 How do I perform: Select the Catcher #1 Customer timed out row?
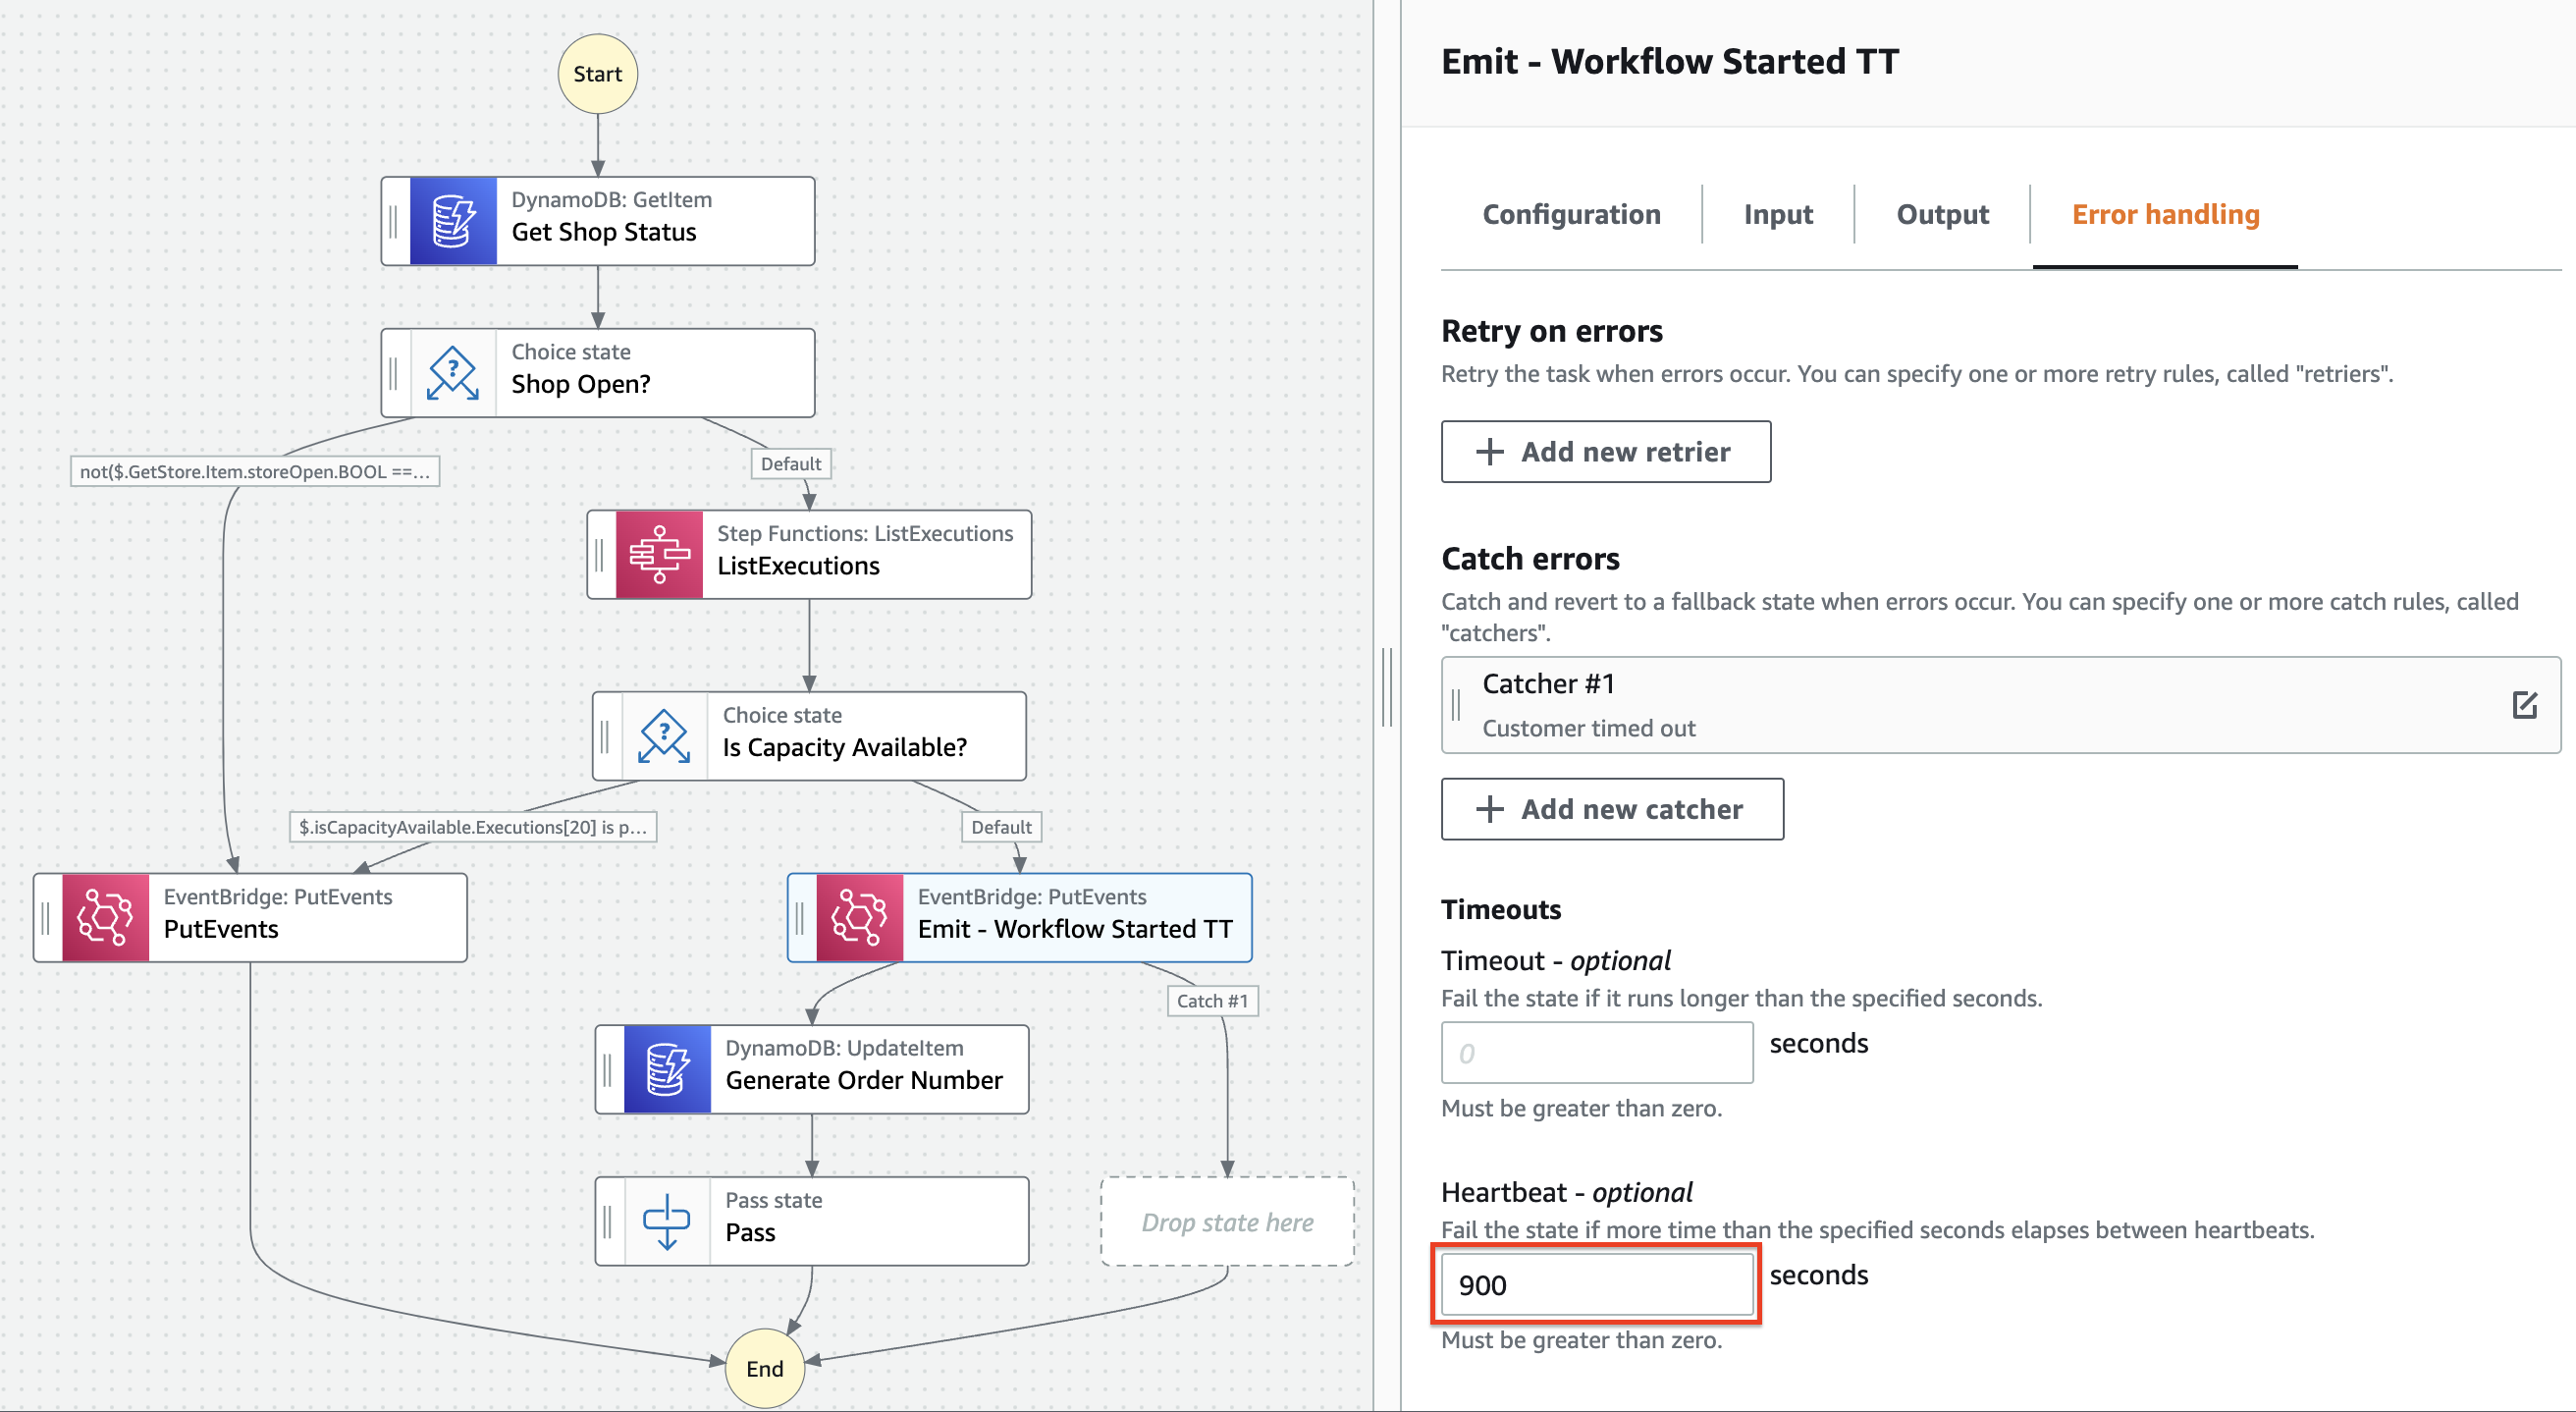coord(2000,705)
